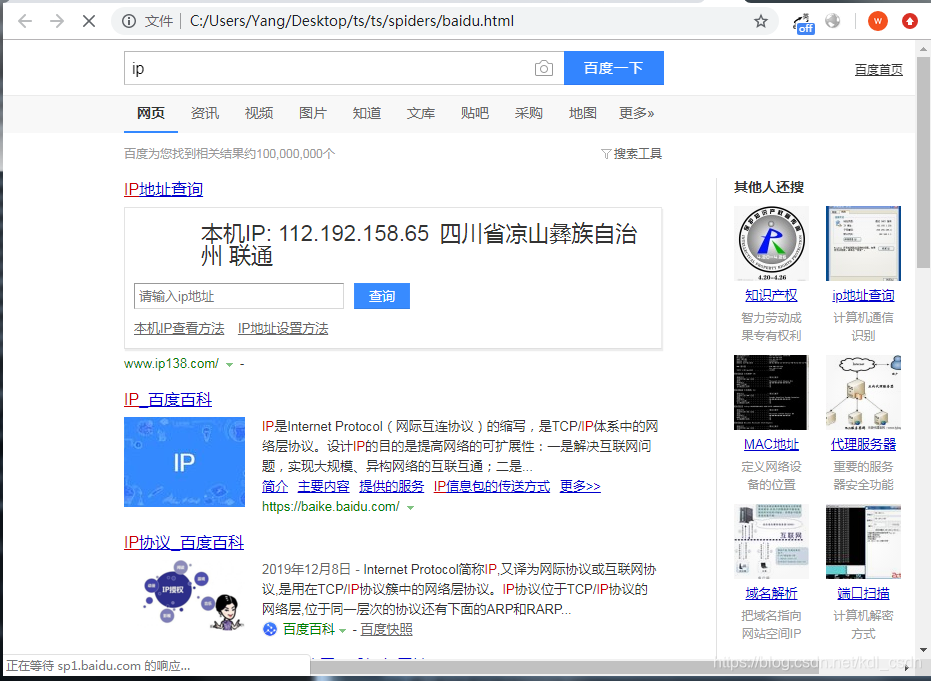This screenshot has width=931, height=681.
Task: Click the 百度一下 search button
Action: point(613,68)
